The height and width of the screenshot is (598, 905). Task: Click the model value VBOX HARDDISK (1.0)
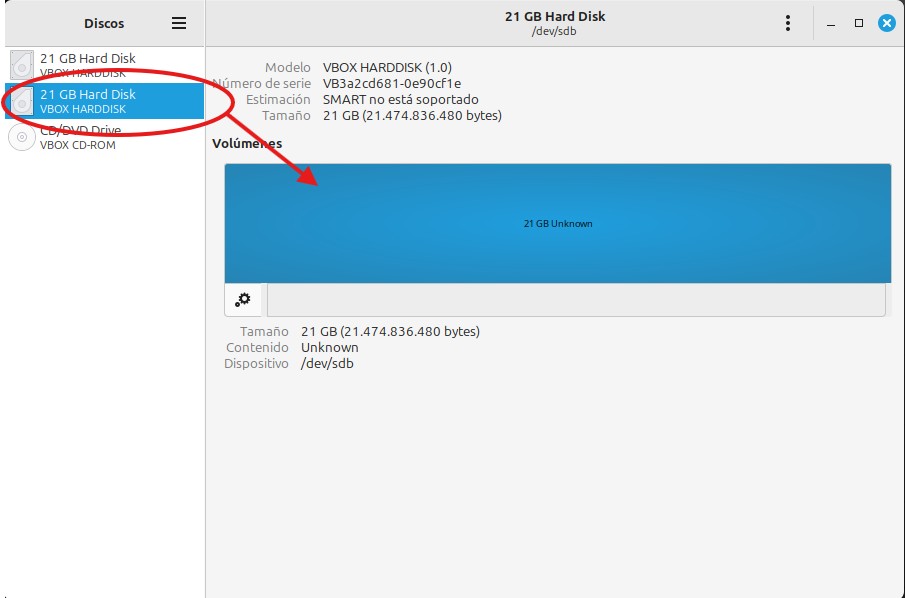pos(387,67)
